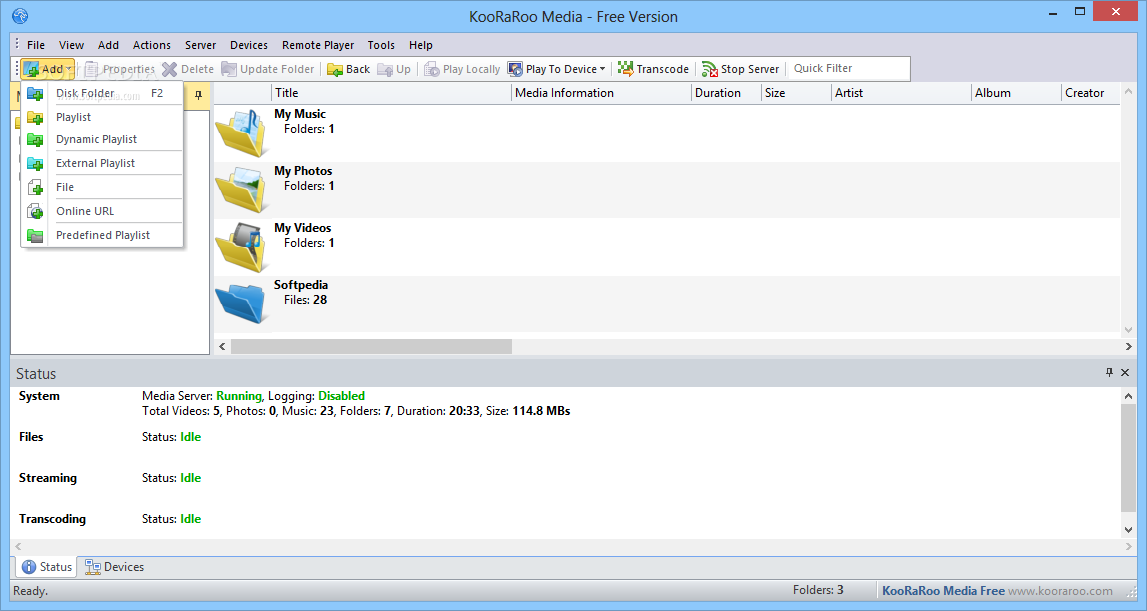1147x611 pixels.
Task: Select the My Videos folder icon
Action: coord(241,247)
